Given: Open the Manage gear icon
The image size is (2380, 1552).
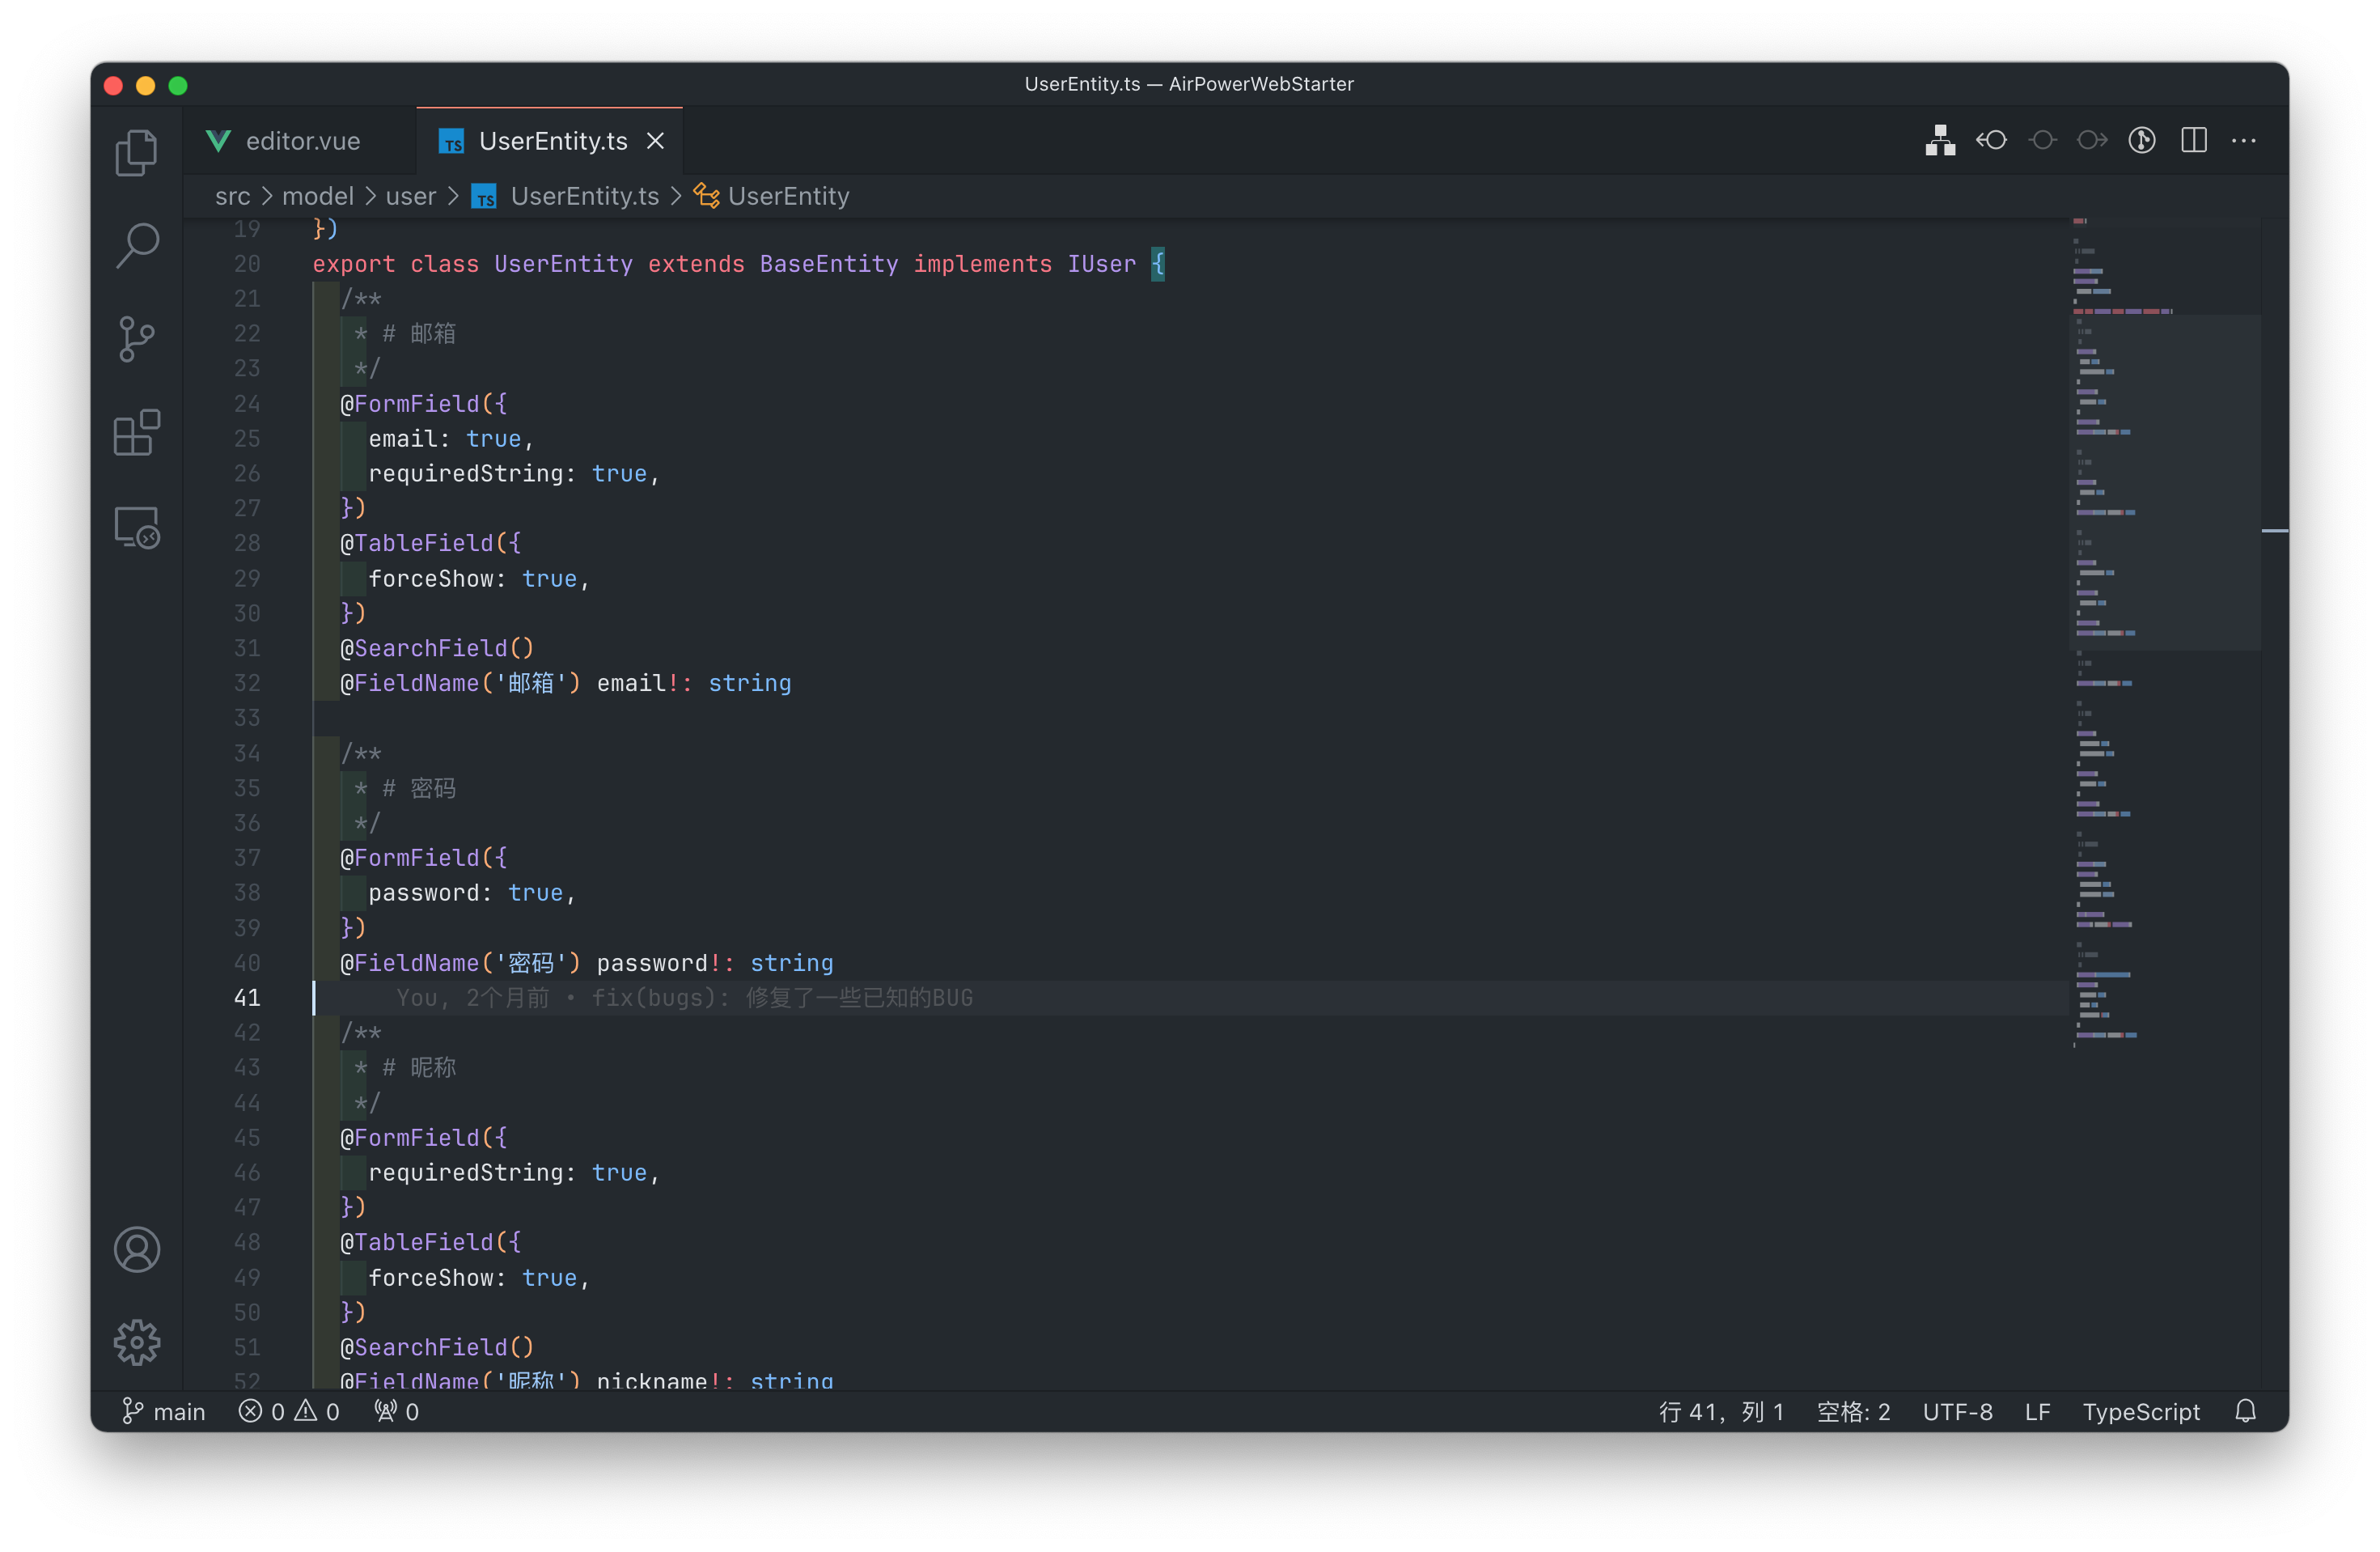Looking at the screenshot, I should click(137, 1342).
